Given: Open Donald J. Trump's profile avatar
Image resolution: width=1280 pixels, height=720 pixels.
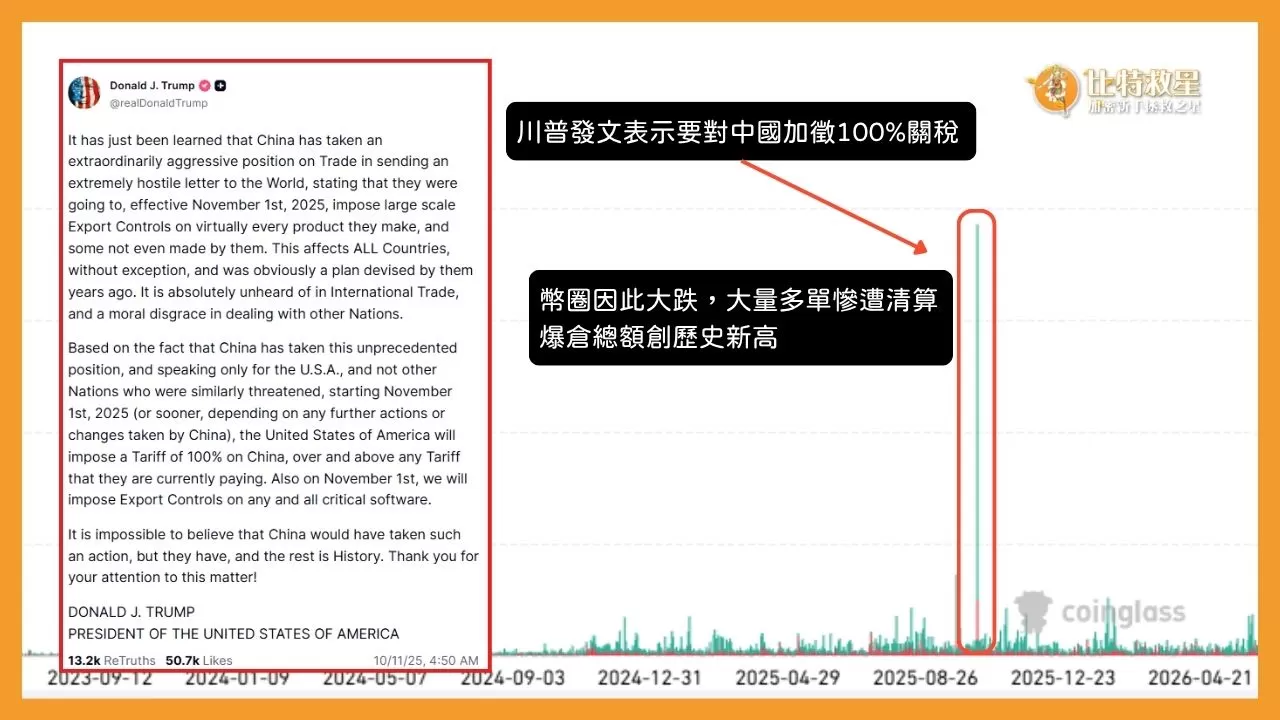Looking at the screenshot, I should 84,93.
